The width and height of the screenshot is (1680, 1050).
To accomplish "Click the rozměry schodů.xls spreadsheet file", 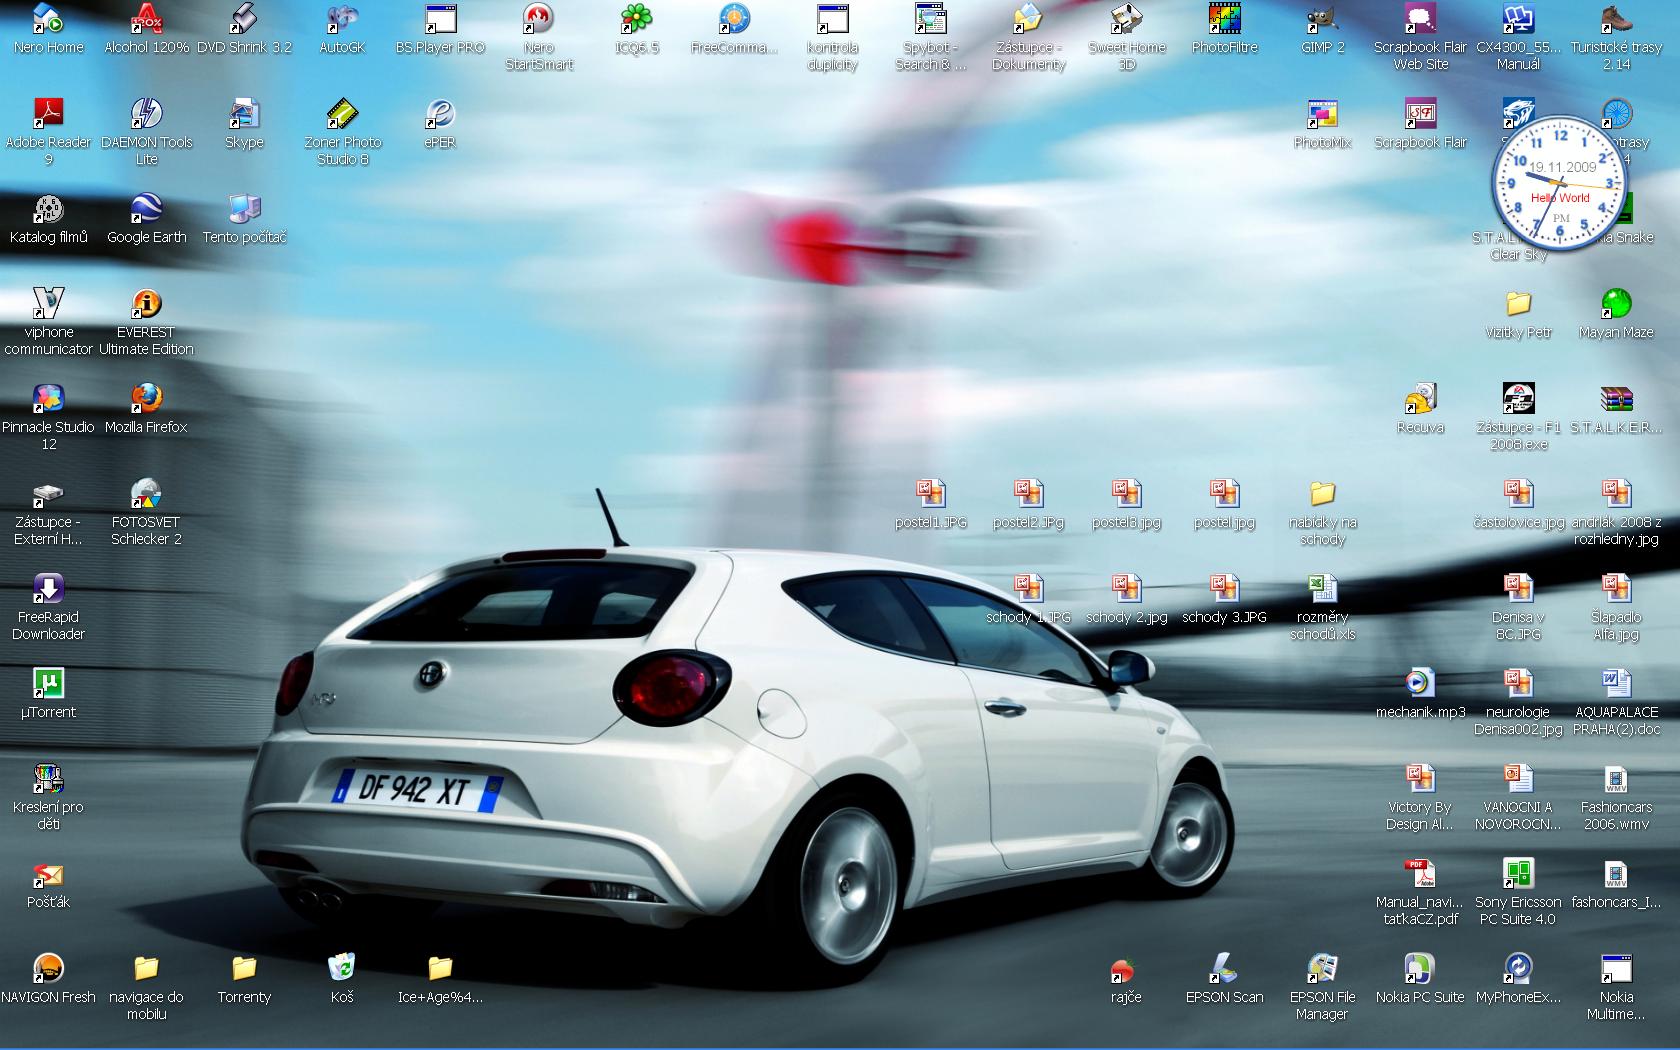I will pyautogui.click(x=1322, y=589).
